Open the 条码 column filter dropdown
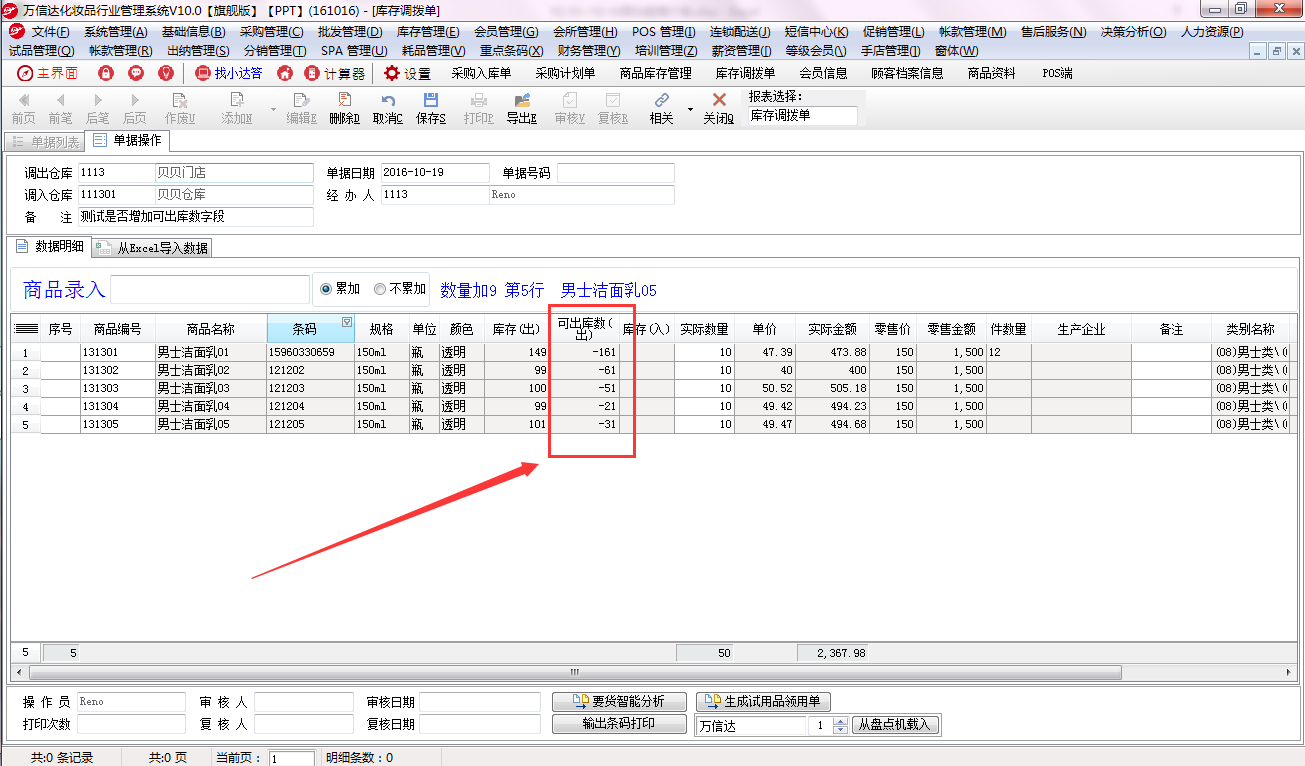 pyautogui.click(x=347, y=322)
